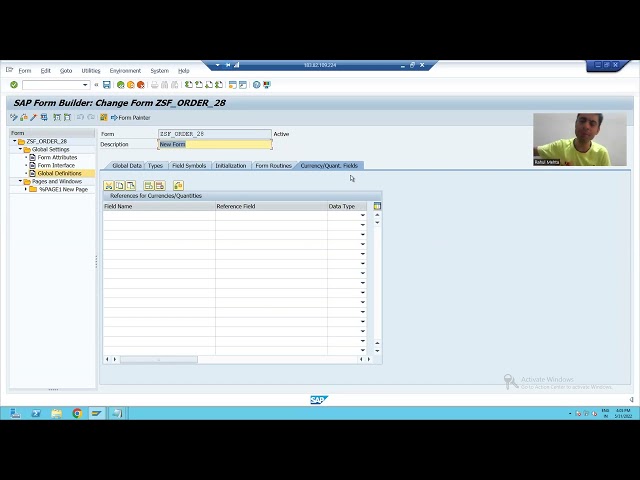Click the Last Page icon
Image resolution: width=640 pixels, height=480 pixels.
pos(219,85)
